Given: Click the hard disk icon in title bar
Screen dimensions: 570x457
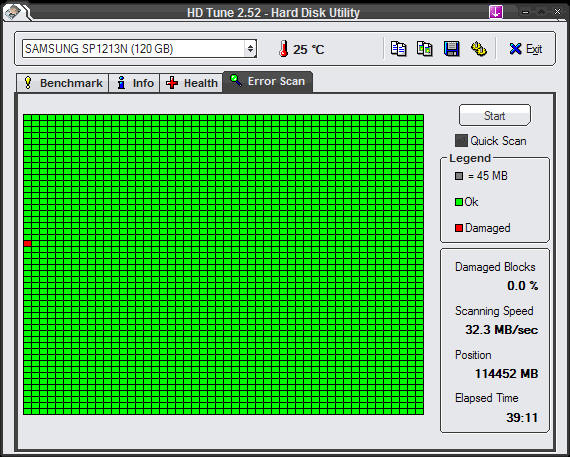Looking at the screenshot, I should 13,12.
